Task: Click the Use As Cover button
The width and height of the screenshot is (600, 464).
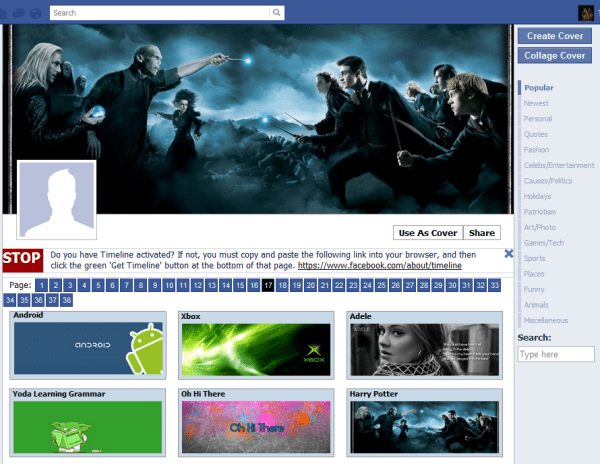Action: (x=428, y=233)
